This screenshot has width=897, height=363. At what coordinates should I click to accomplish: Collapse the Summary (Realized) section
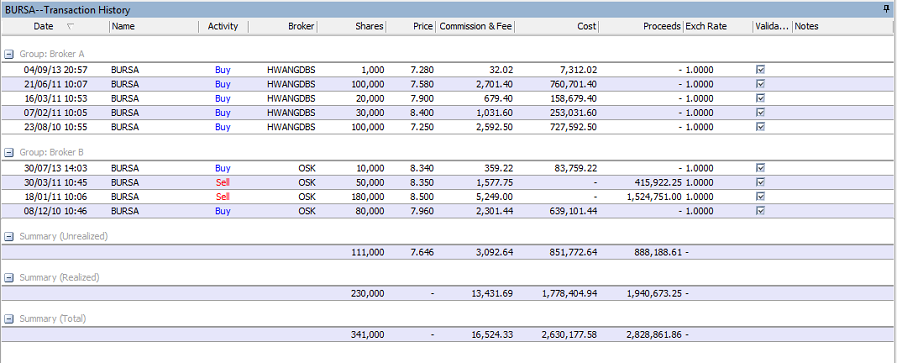pos(9,277)
